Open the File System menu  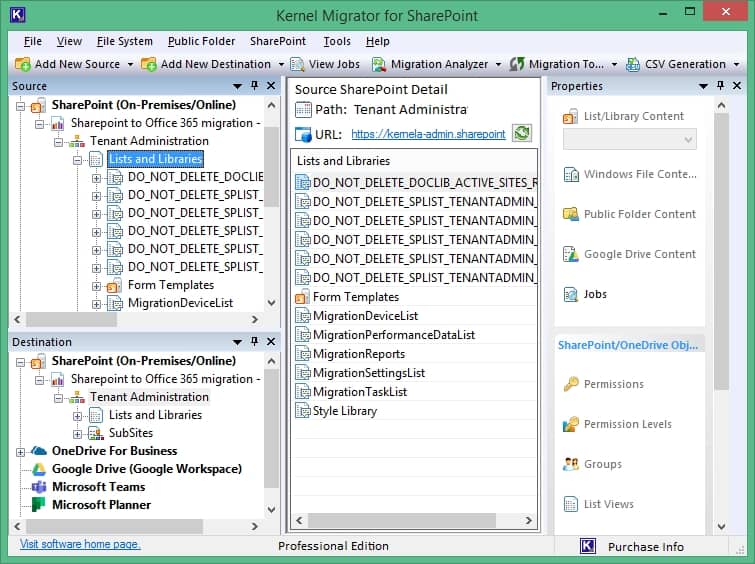coord(125,41)
